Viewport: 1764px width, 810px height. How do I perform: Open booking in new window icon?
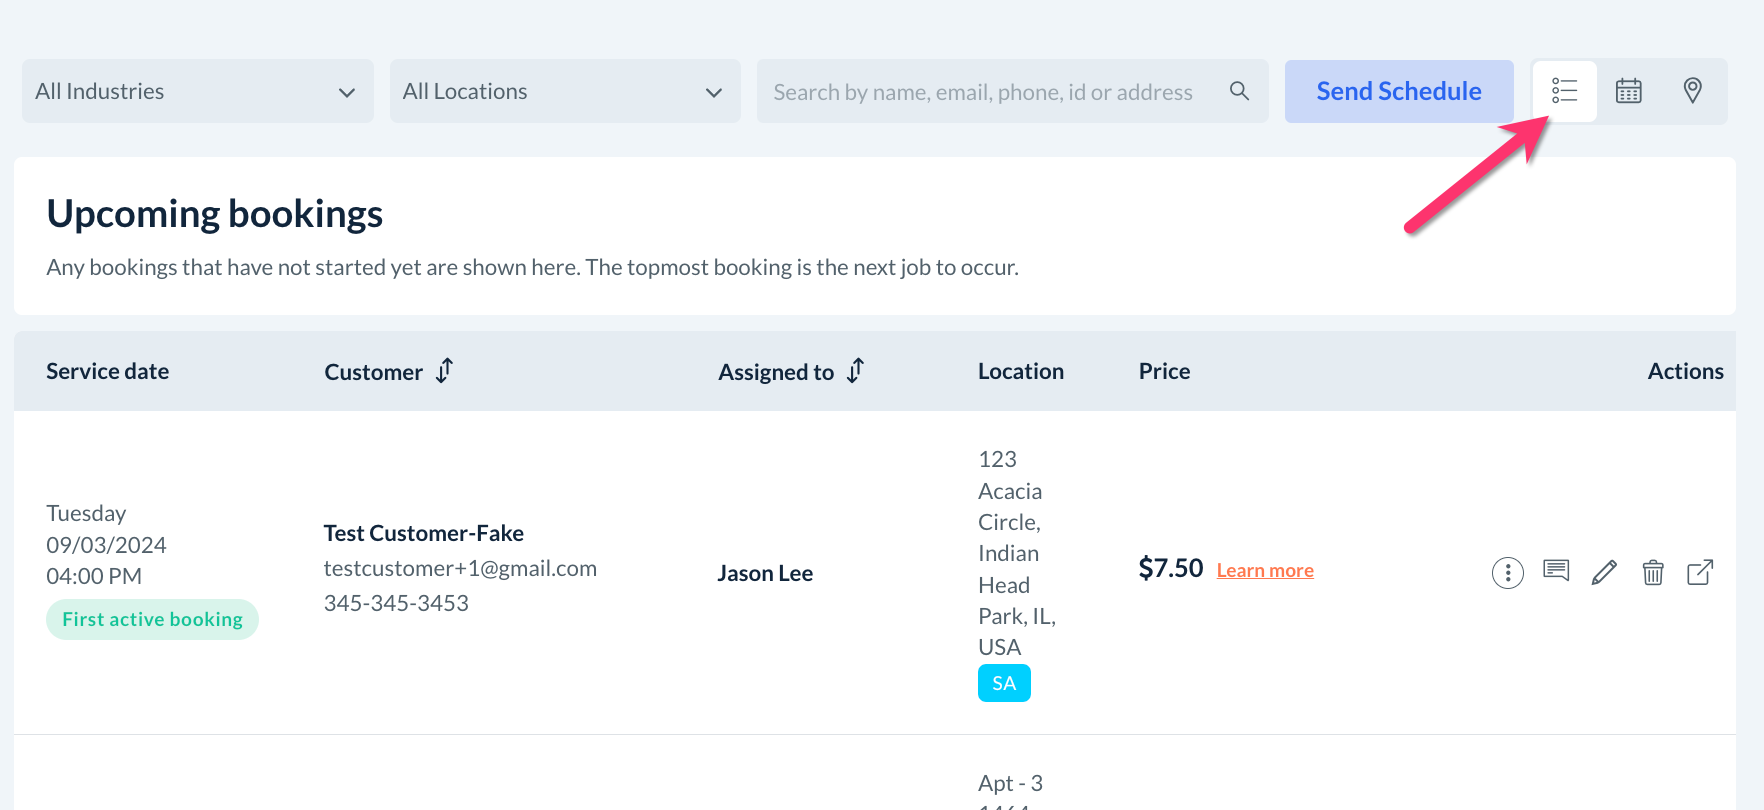[1700, 572]
